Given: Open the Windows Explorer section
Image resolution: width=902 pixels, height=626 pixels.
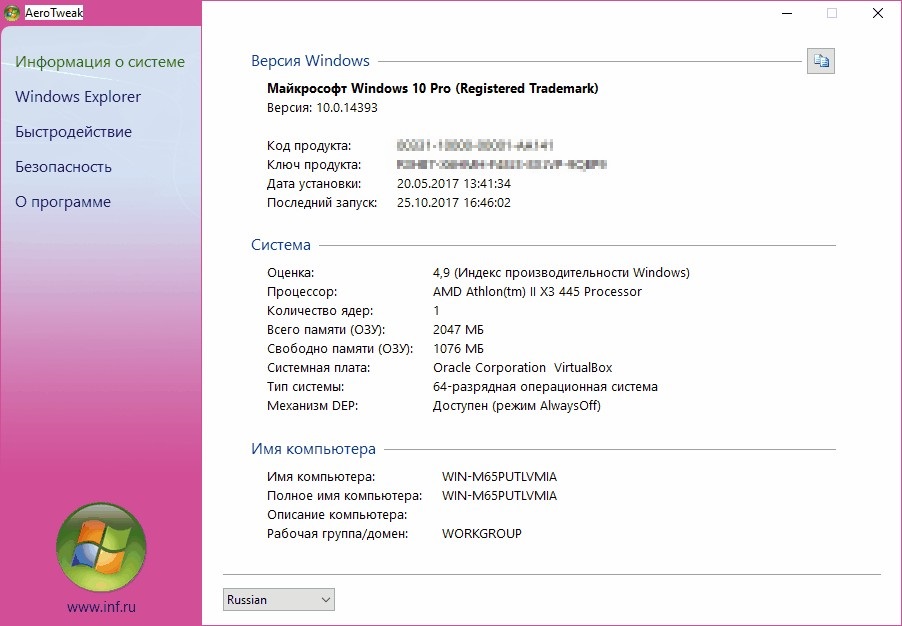Looking at the screenshot, I should tap(78, 97).
